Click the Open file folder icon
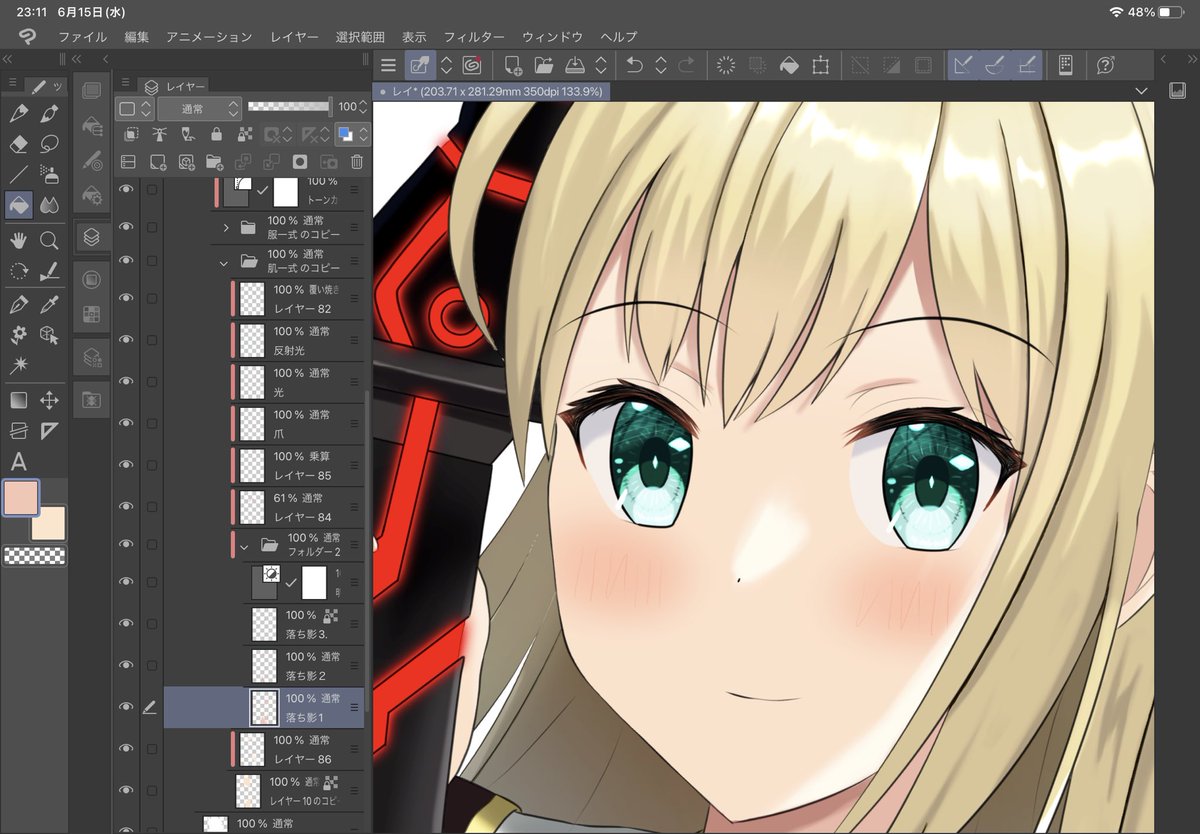This screenshot has height=834, width=1200. click(x=543, y=65)
